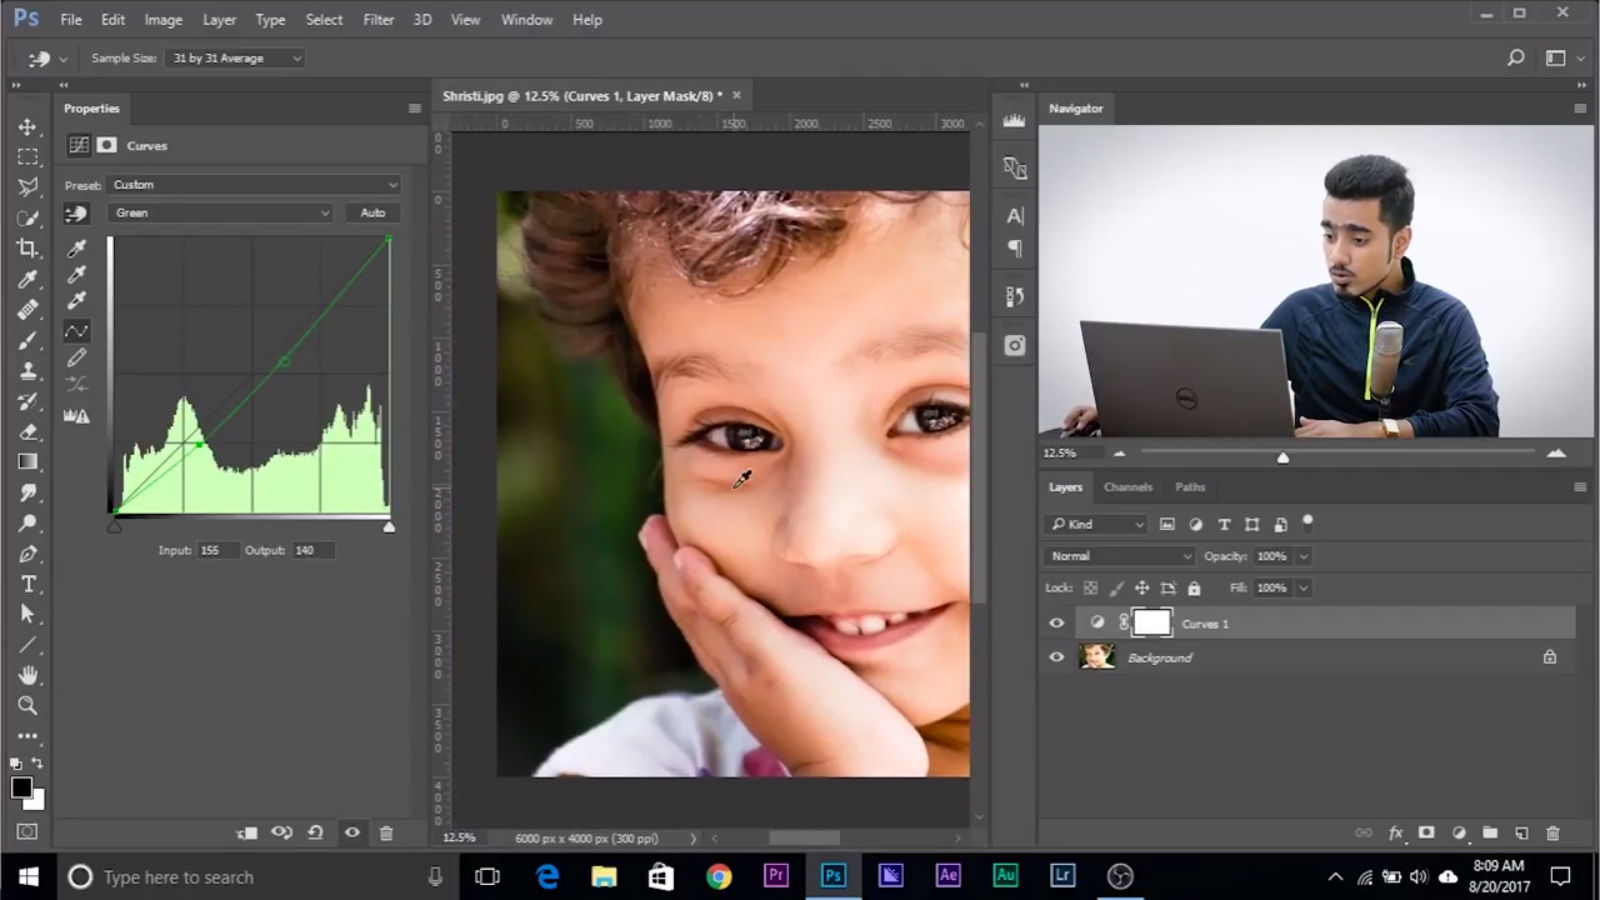Select the Crop tool

[x=28, y=248]
